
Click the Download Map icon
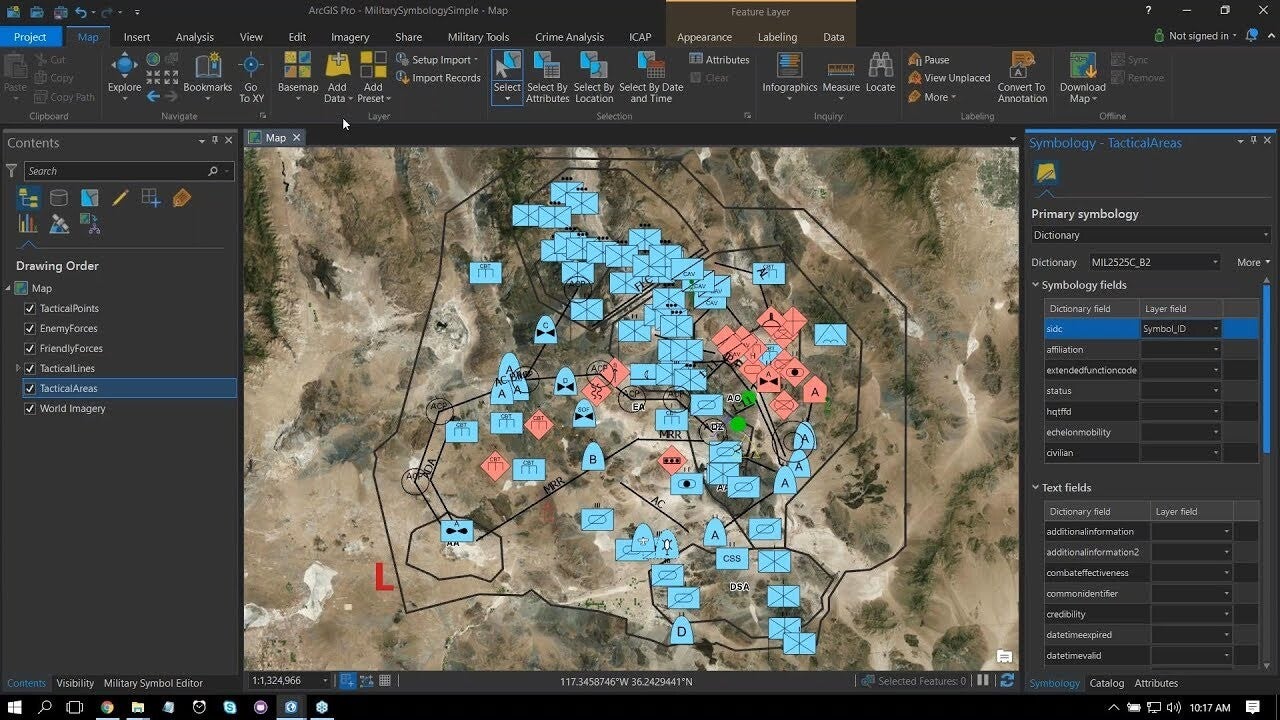(x=1083, y=66)
